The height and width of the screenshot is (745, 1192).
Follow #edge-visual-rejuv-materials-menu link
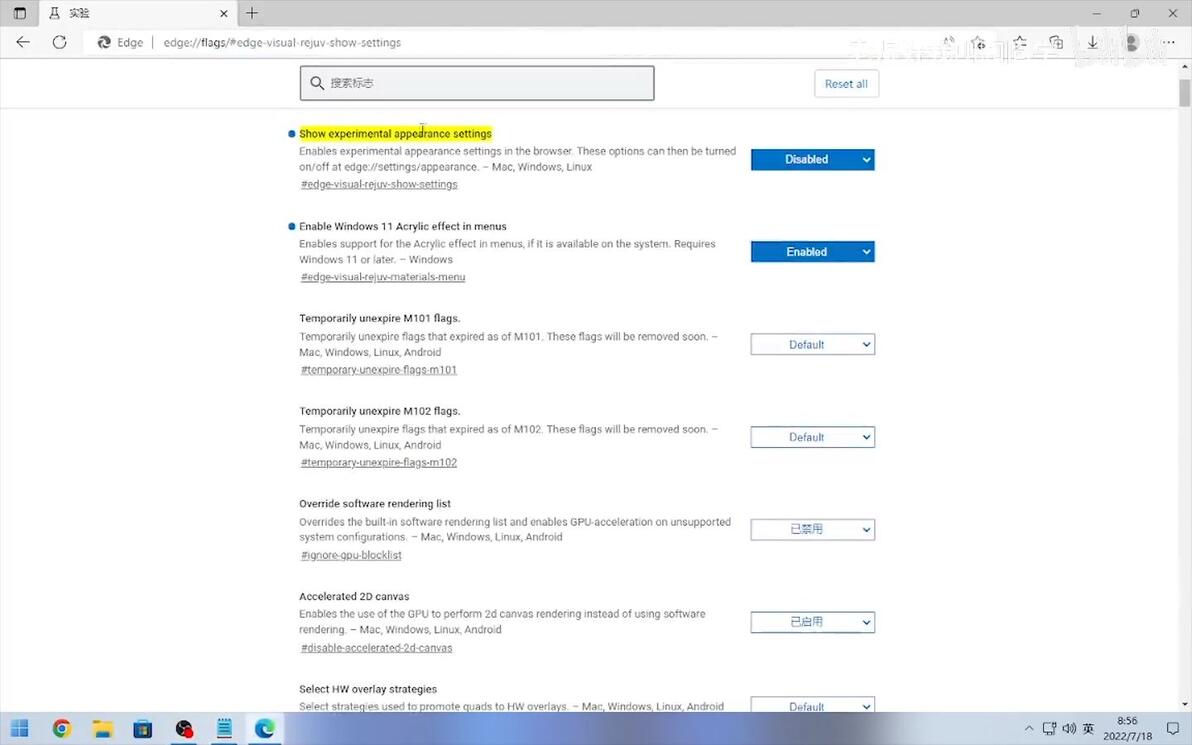(x=383, y=277)
